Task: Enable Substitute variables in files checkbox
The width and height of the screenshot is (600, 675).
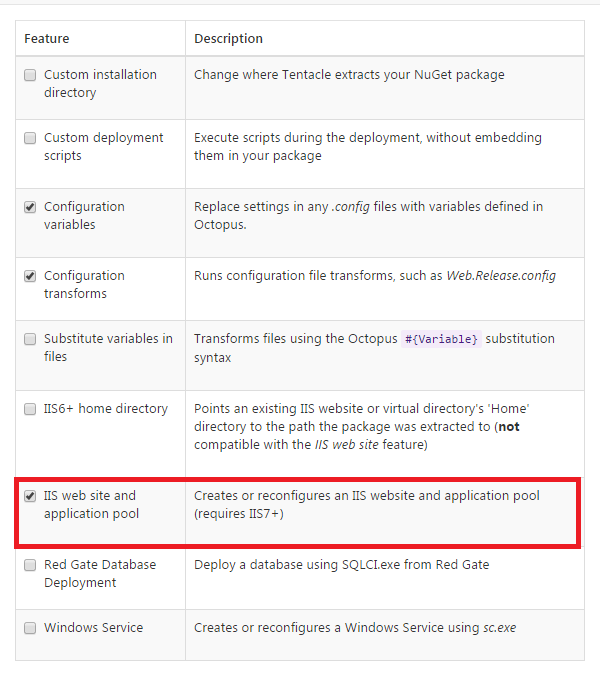Action: (30, 339)
